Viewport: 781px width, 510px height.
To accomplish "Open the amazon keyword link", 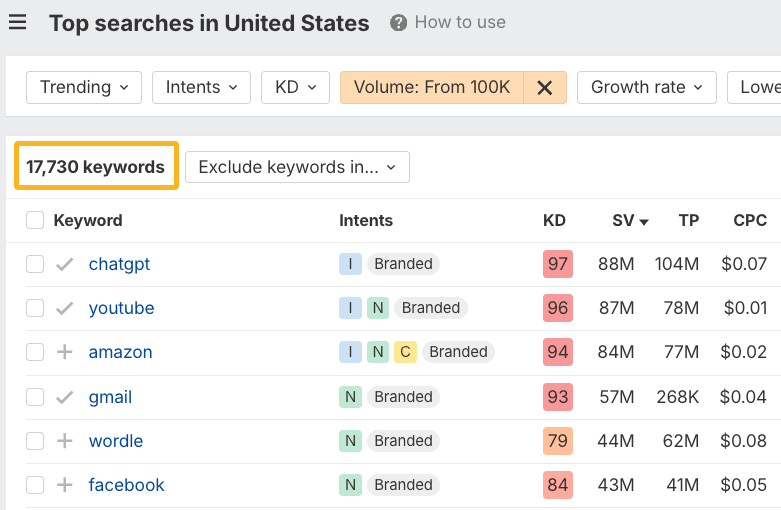I will pos(121,352).
